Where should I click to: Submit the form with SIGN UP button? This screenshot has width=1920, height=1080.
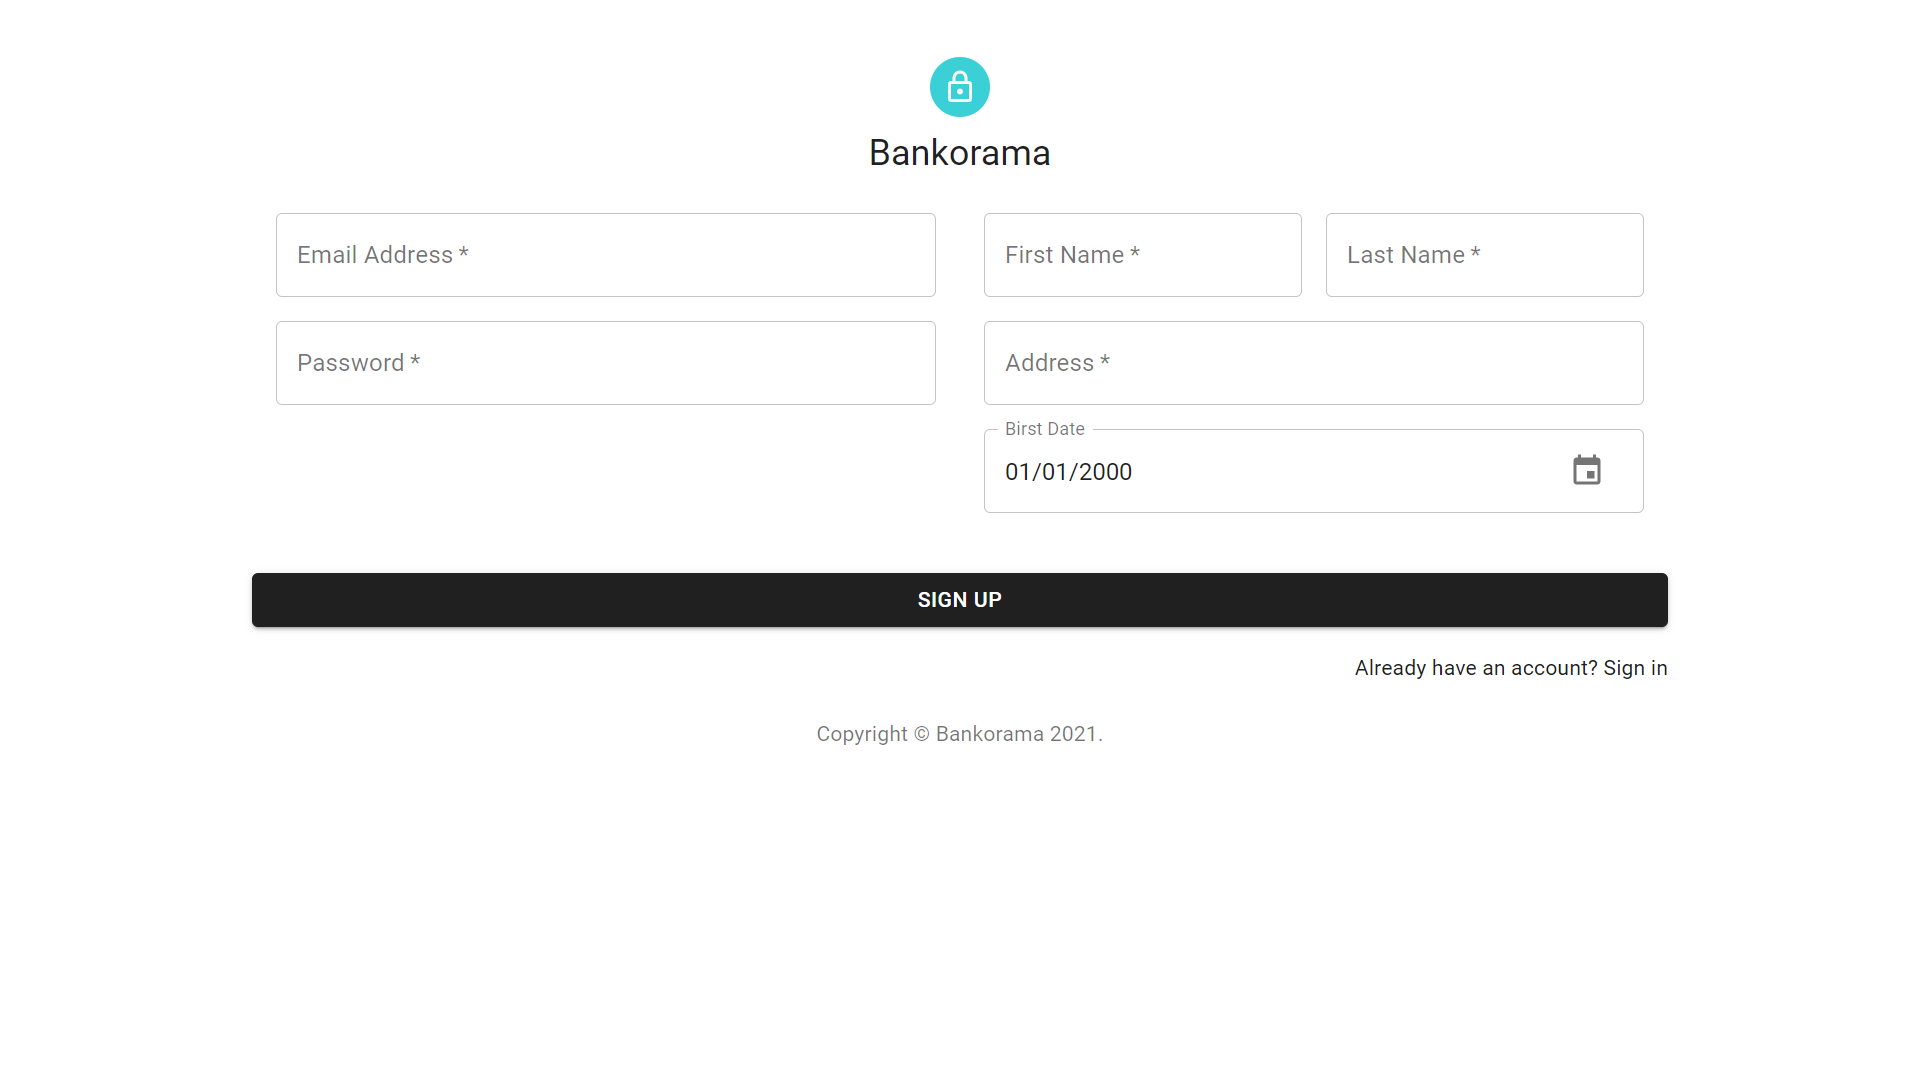(960, 600)
